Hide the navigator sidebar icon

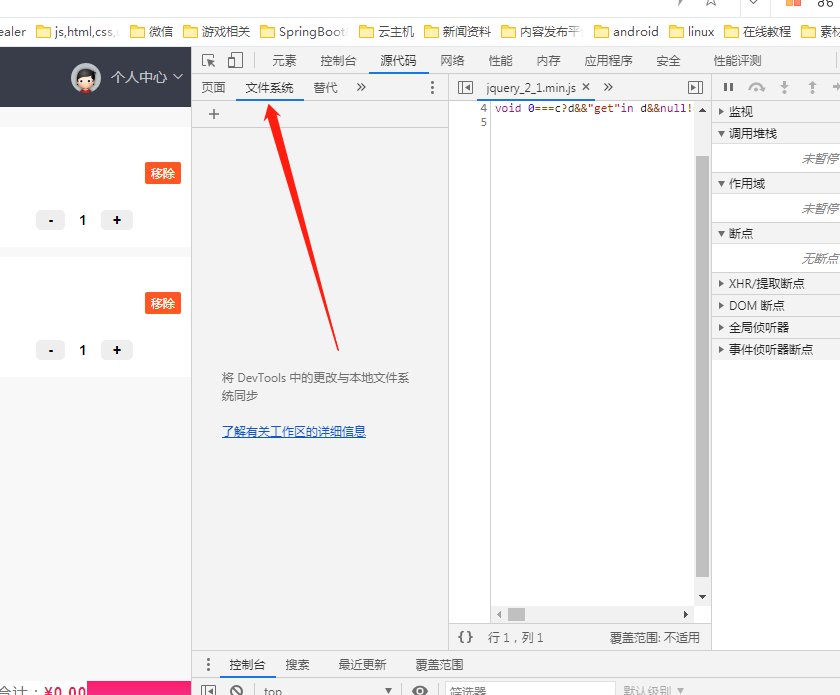[465, 87]
